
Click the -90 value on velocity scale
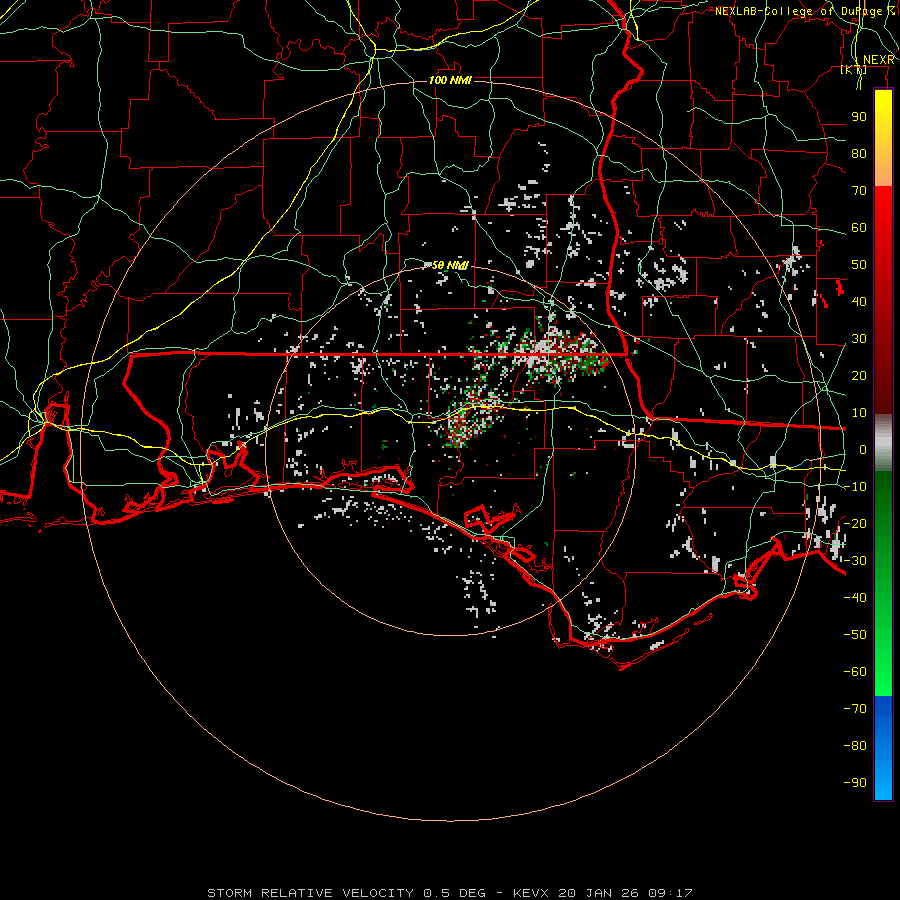pos(855,782)
